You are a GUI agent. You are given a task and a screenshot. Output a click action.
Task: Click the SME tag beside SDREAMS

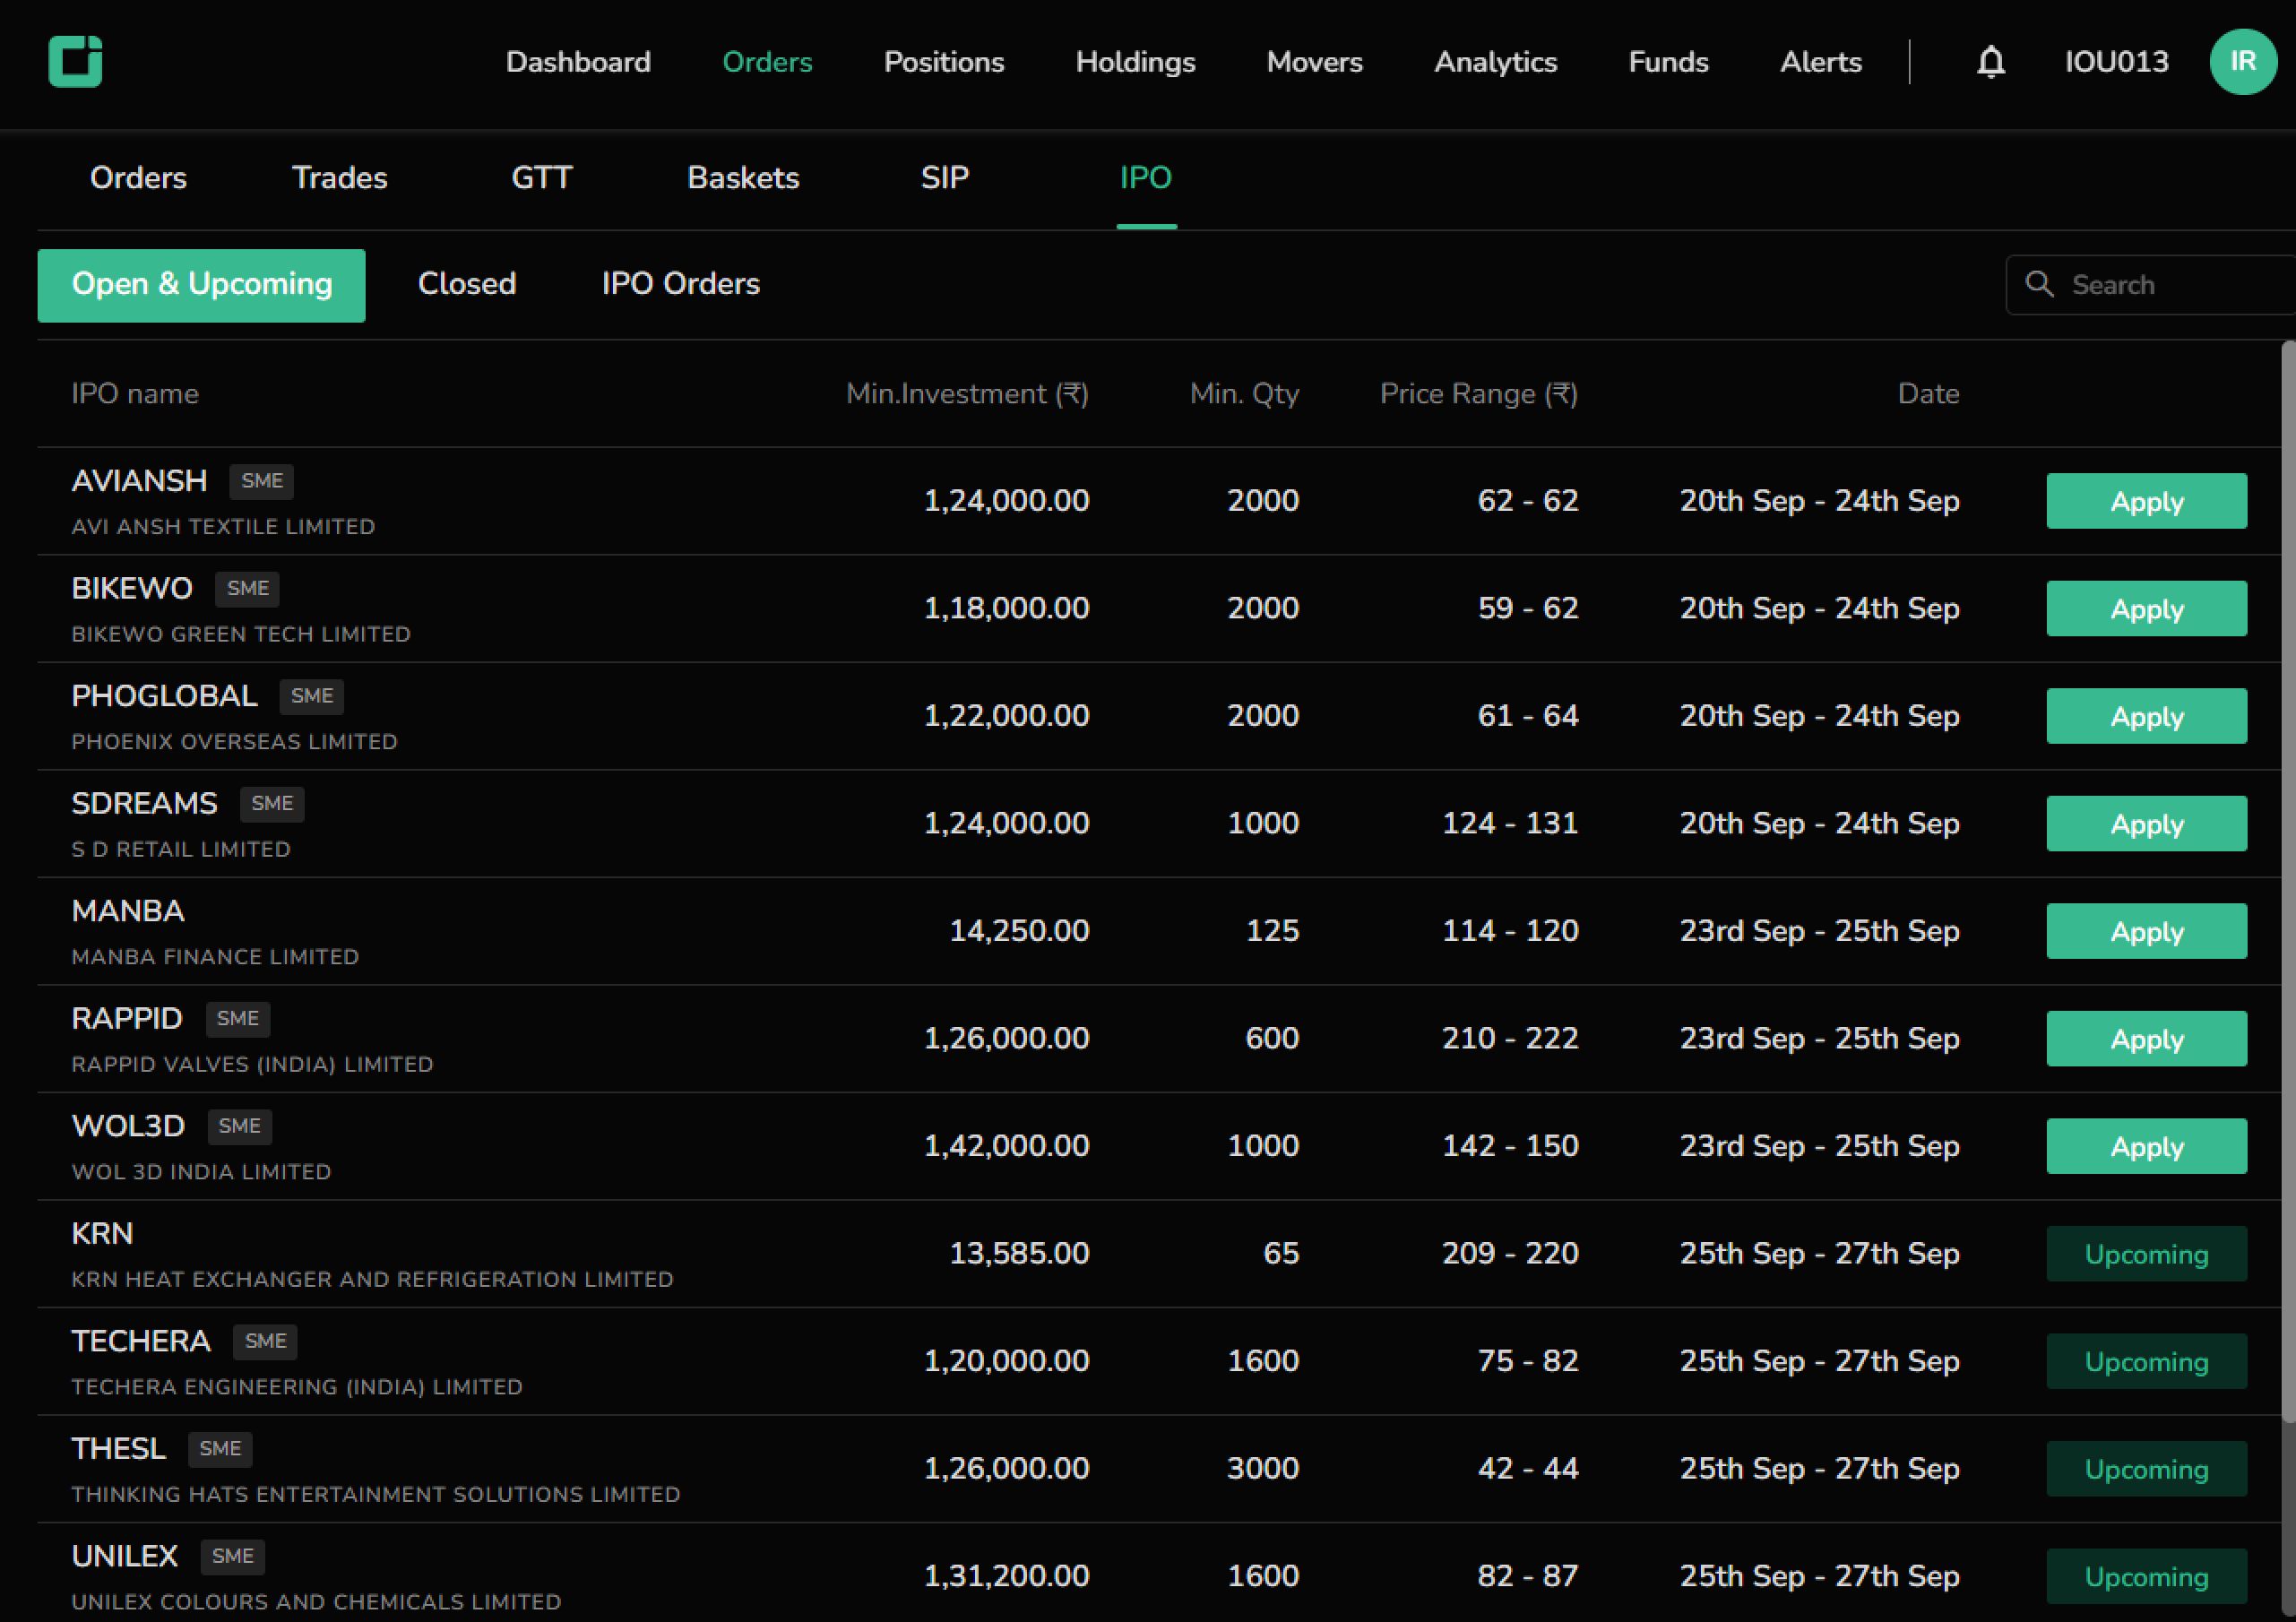click(x=272, y=803)
